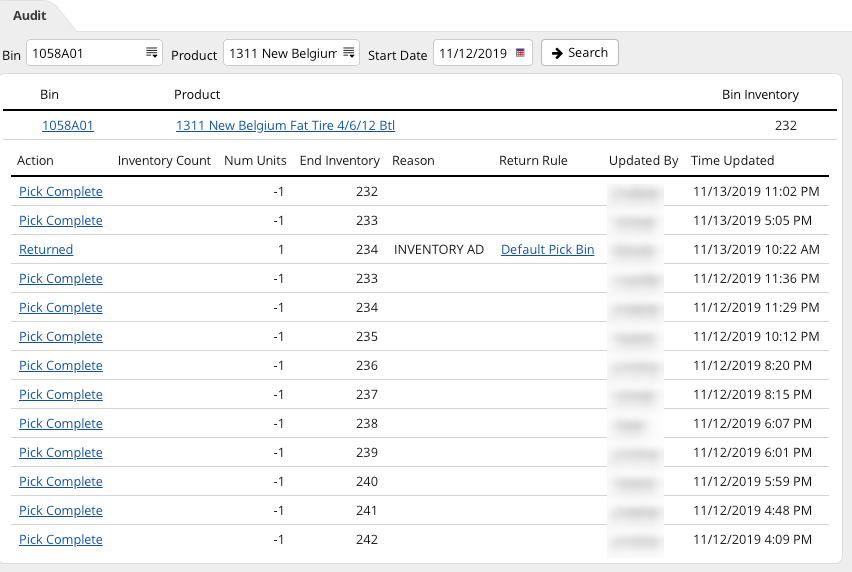This screenshot has height=572, width=852.
Task: Open Pick Complete entry with end inventory 242
Action: coord(61,540)
